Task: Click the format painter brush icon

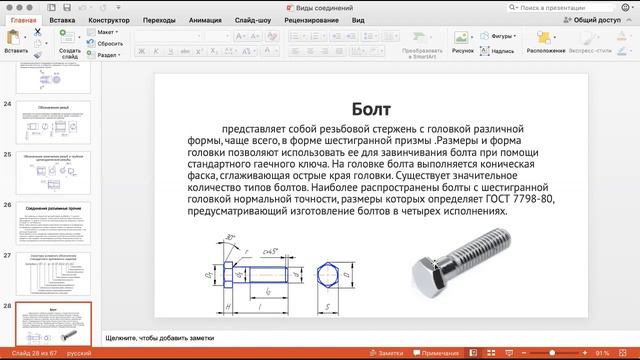Action: [38, 55]
